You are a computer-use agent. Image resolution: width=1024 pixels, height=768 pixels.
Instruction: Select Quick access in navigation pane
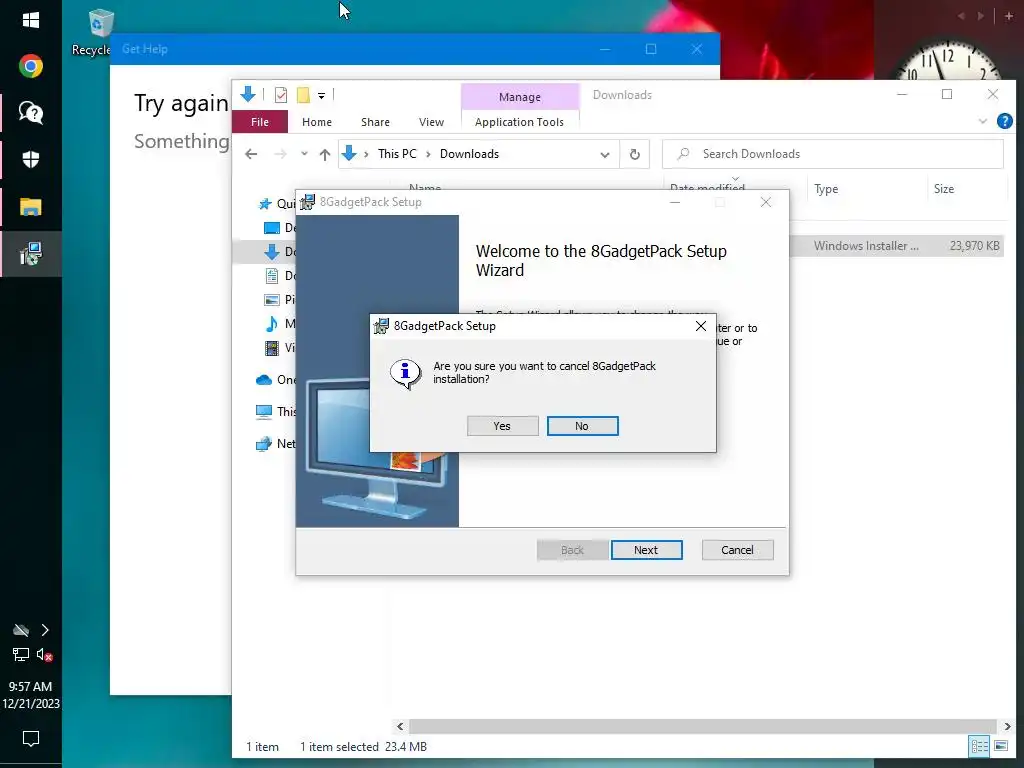(x=277, y=204)
